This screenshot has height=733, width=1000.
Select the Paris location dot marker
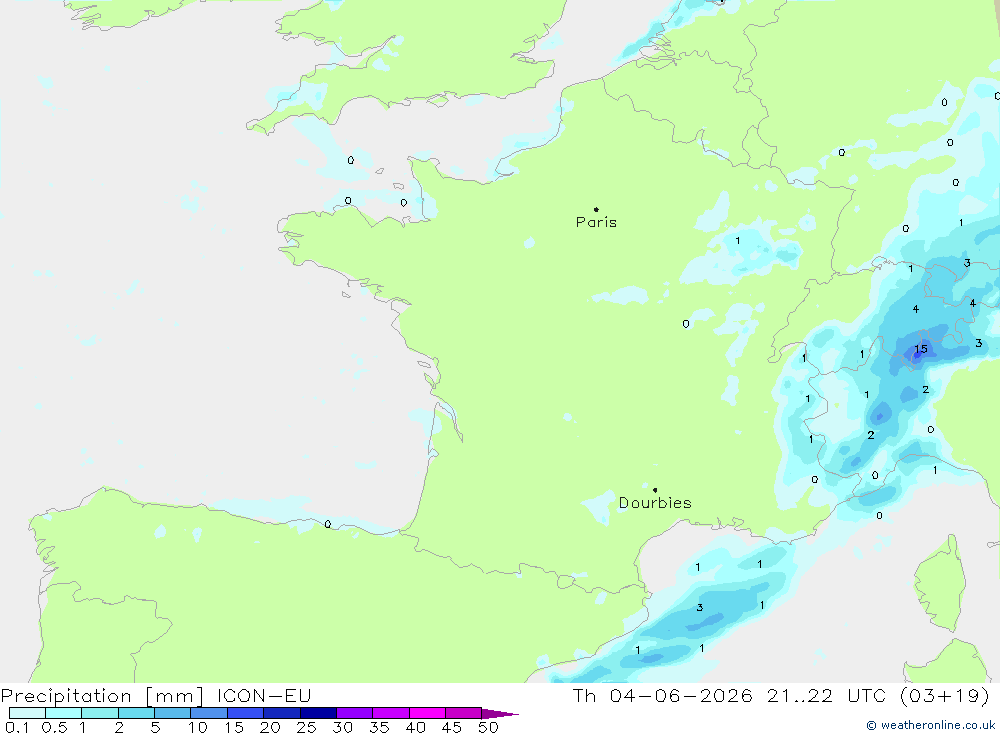(596, 209)
